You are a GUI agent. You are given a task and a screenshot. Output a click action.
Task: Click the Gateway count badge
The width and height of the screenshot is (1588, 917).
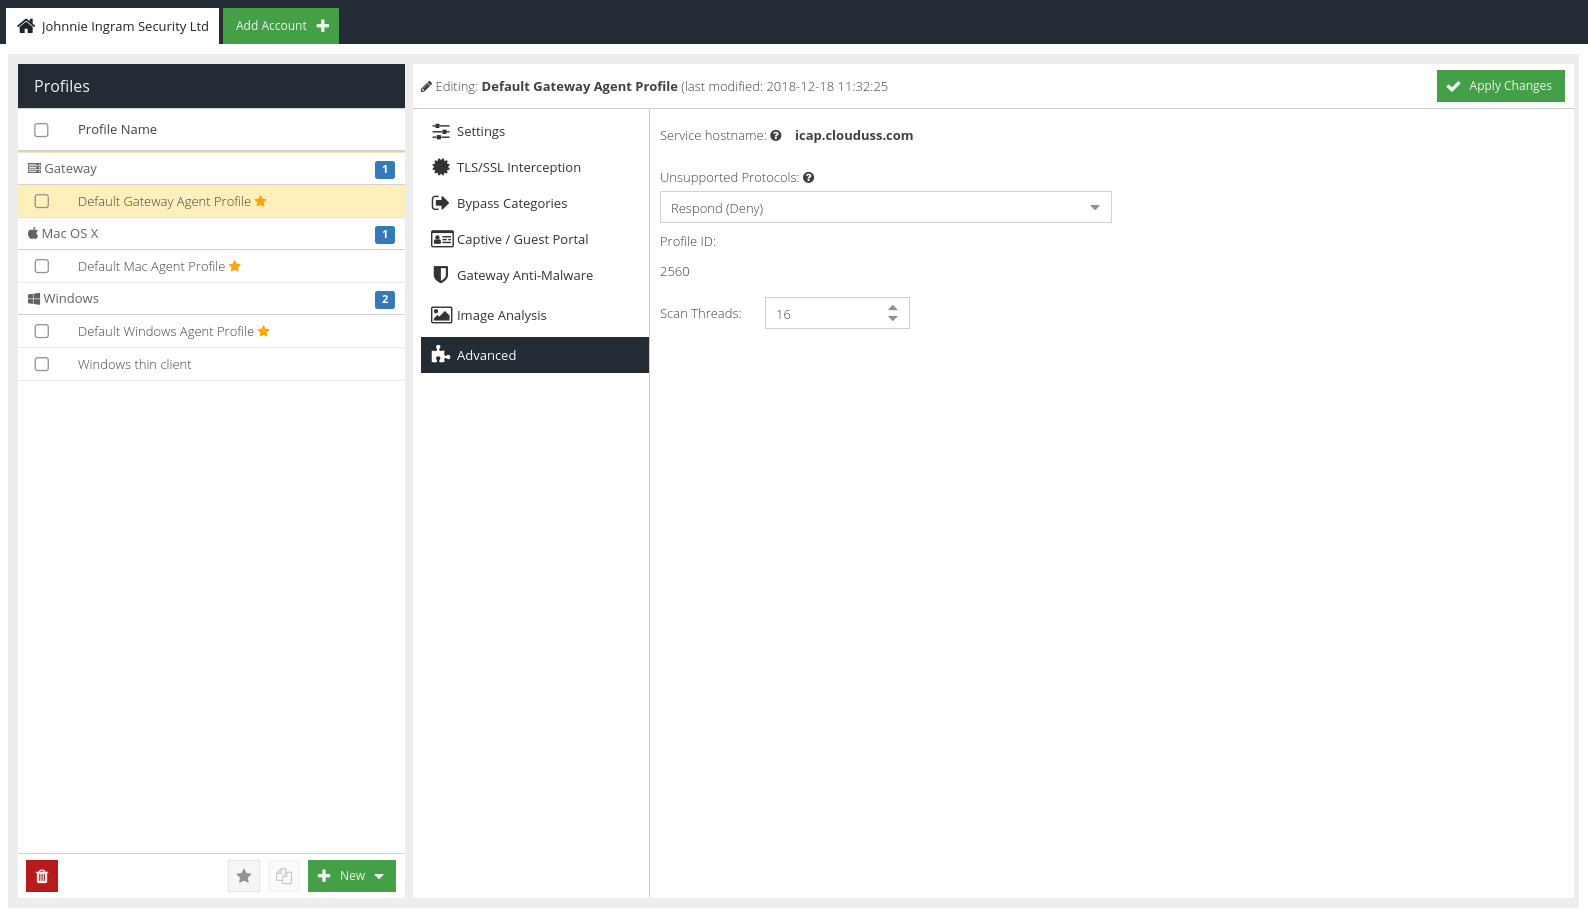click(x=385, y=169)
